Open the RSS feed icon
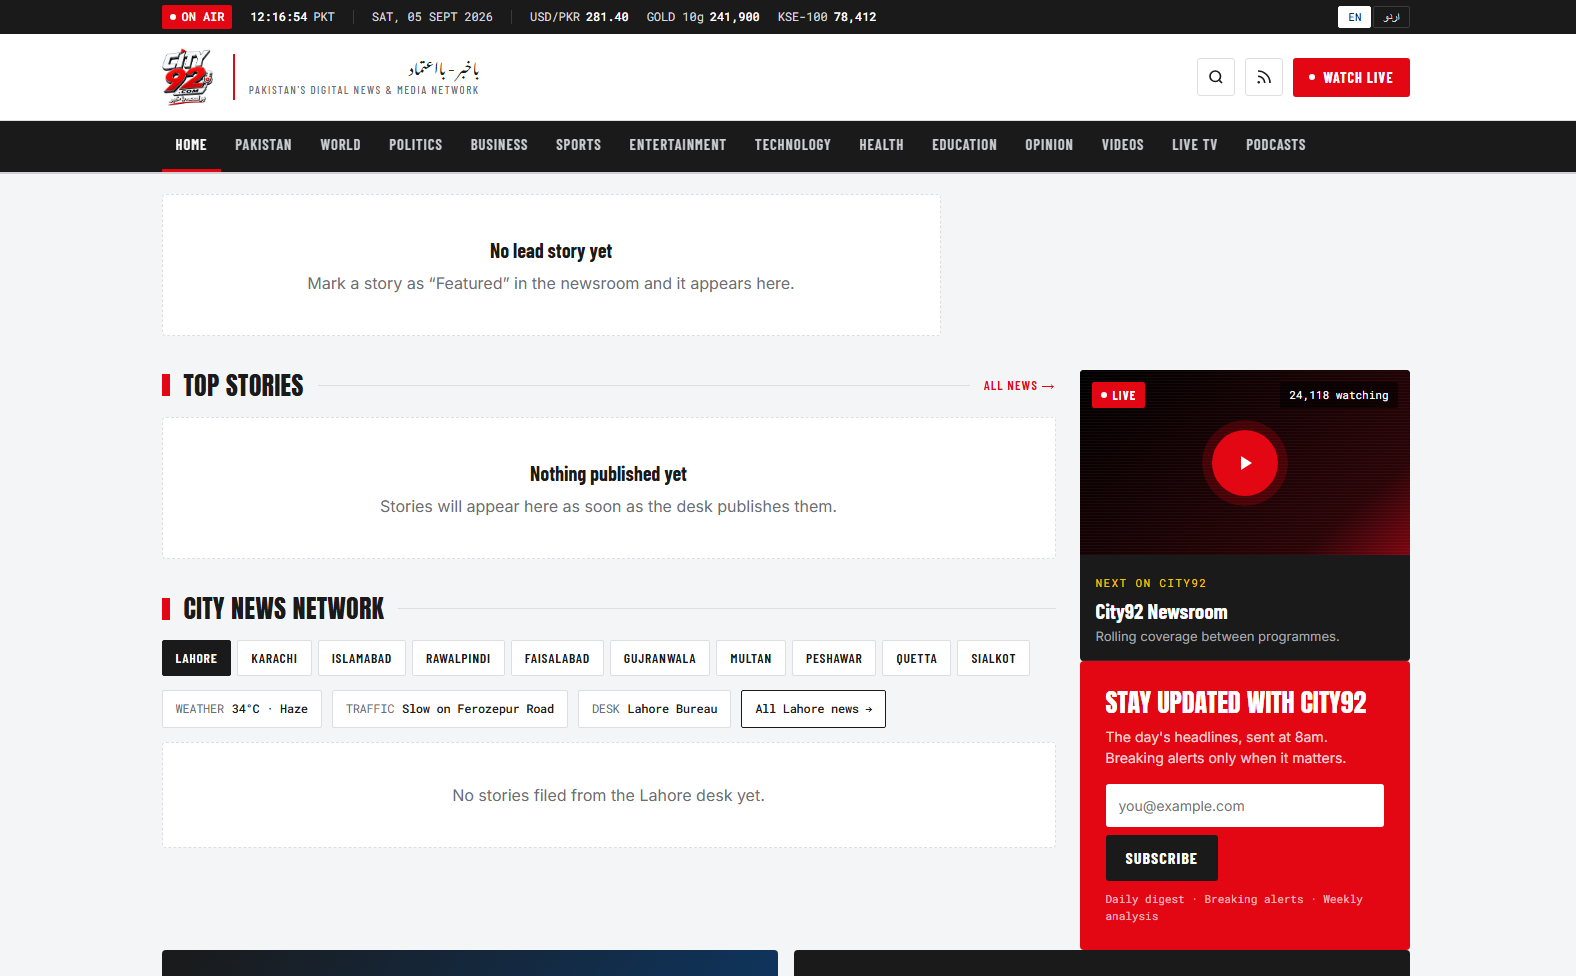1576x976 pixels. click(x=1264, y=77)
